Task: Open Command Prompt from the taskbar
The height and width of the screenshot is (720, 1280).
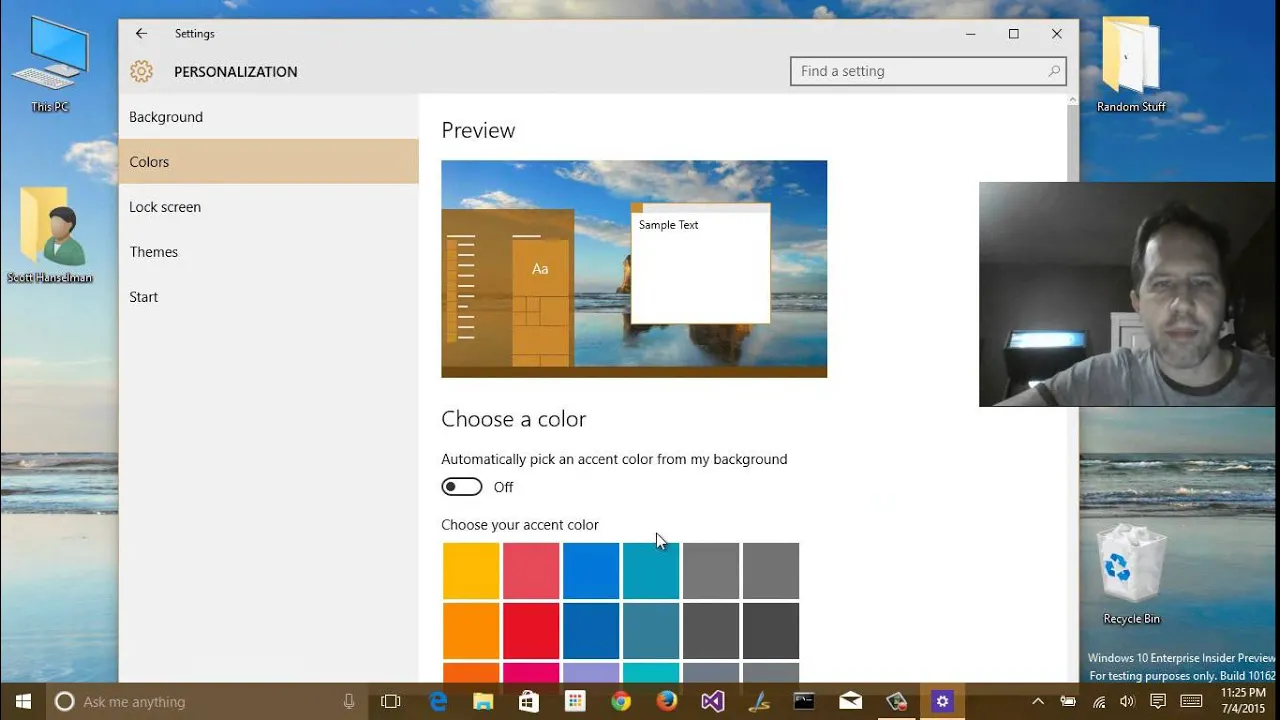Action: 804,702
